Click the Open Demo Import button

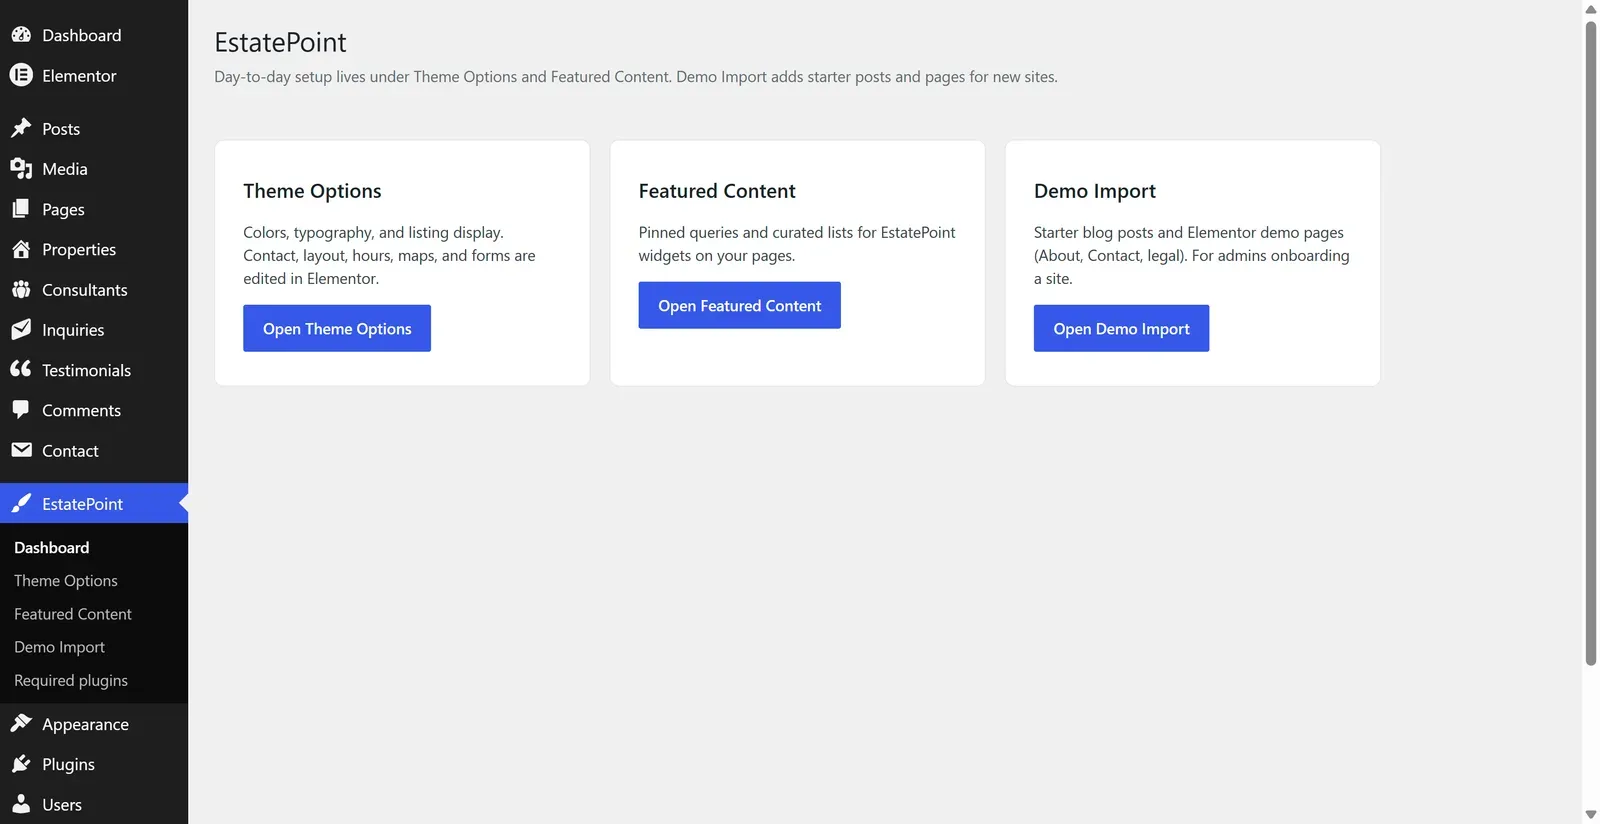click(1121, 328)
